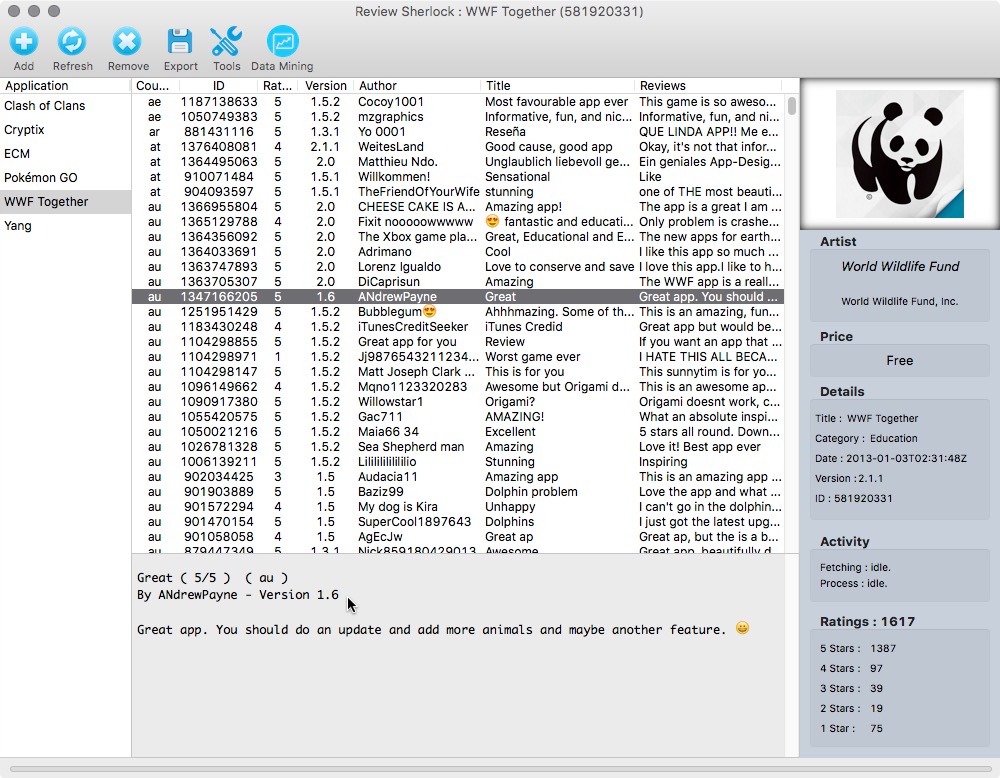This screenshot has height=778, width=1000.
Task: Select WWF Together in the application list
Action: coord(65,202)
